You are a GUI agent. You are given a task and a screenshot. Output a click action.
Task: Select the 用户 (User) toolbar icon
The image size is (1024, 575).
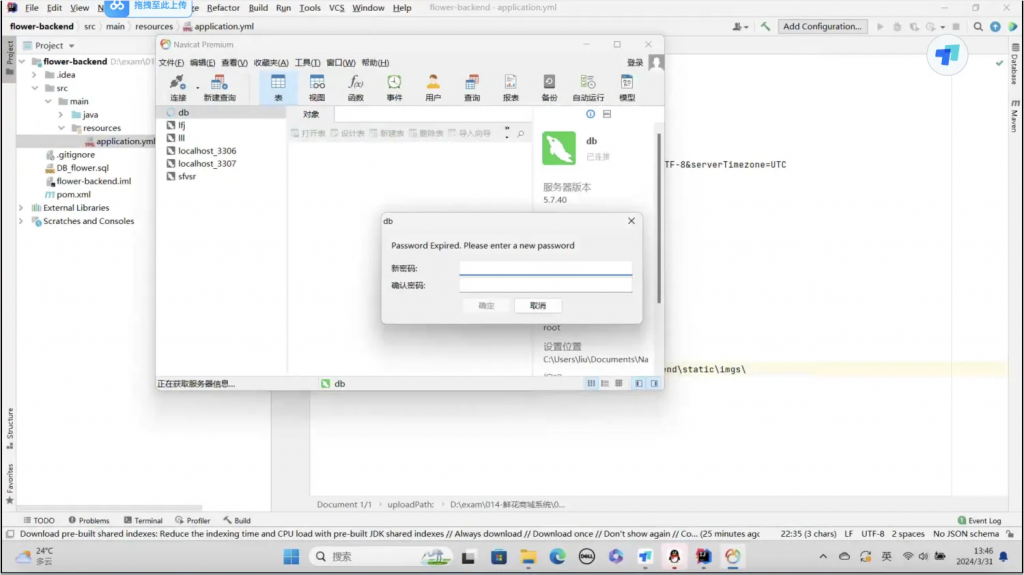433,86
